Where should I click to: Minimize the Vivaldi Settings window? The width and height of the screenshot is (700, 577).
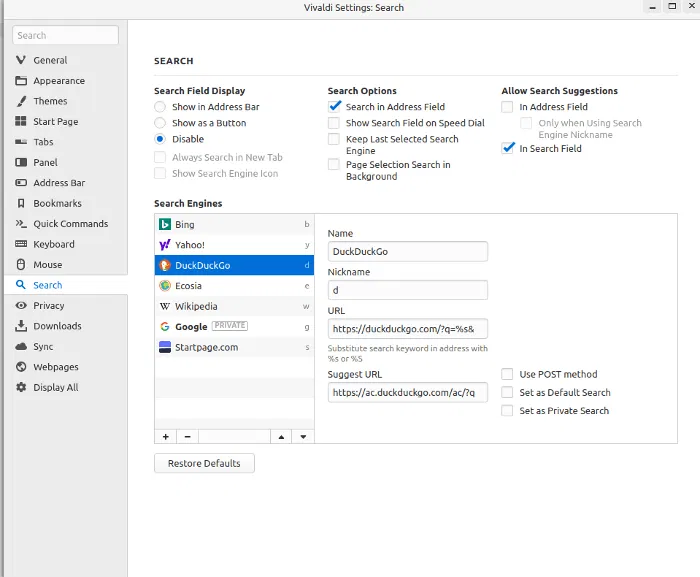pyautogui.click(x=652, y=7)
